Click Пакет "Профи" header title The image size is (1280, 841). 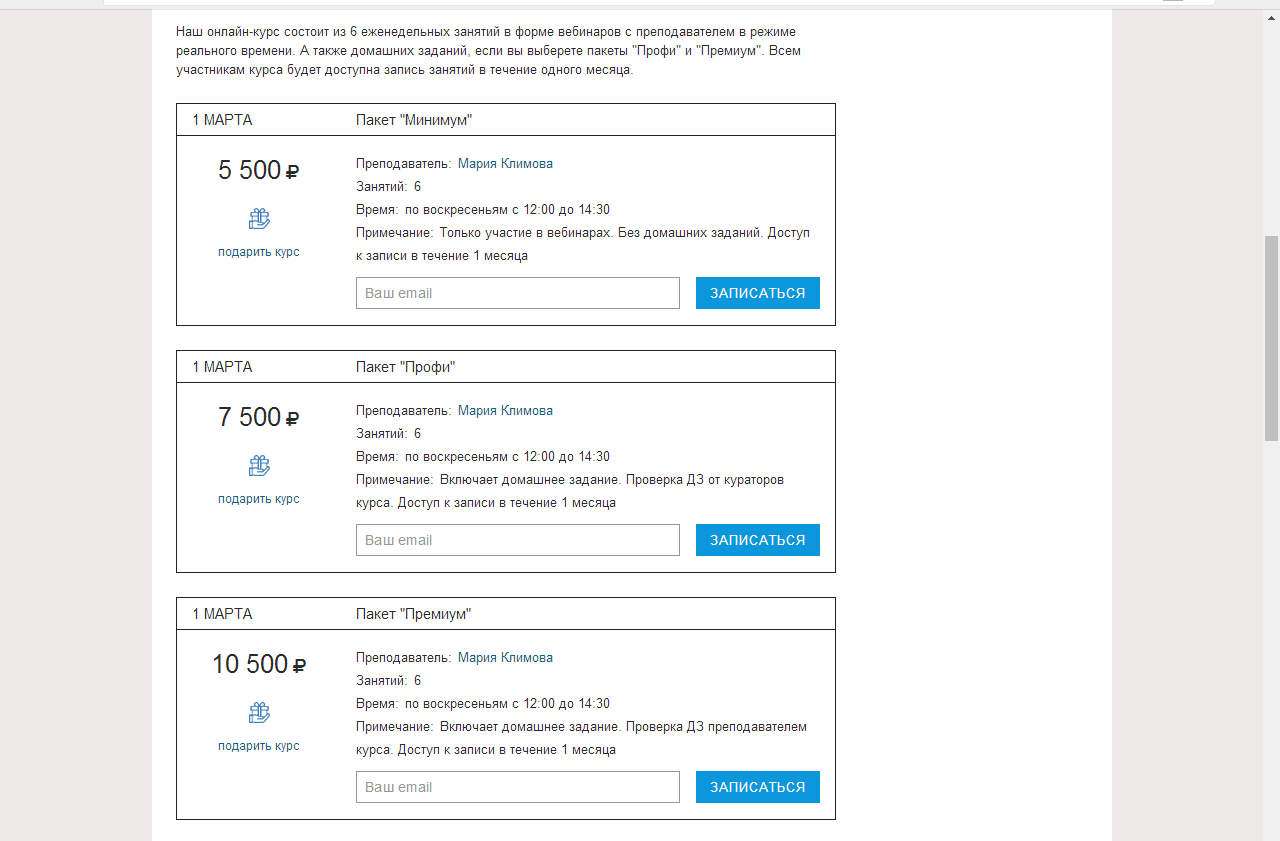coord(405,367)
